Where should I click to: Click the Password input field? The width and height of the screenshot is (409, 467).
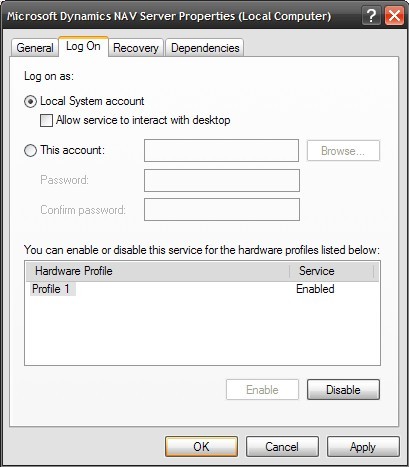(222, 180)
